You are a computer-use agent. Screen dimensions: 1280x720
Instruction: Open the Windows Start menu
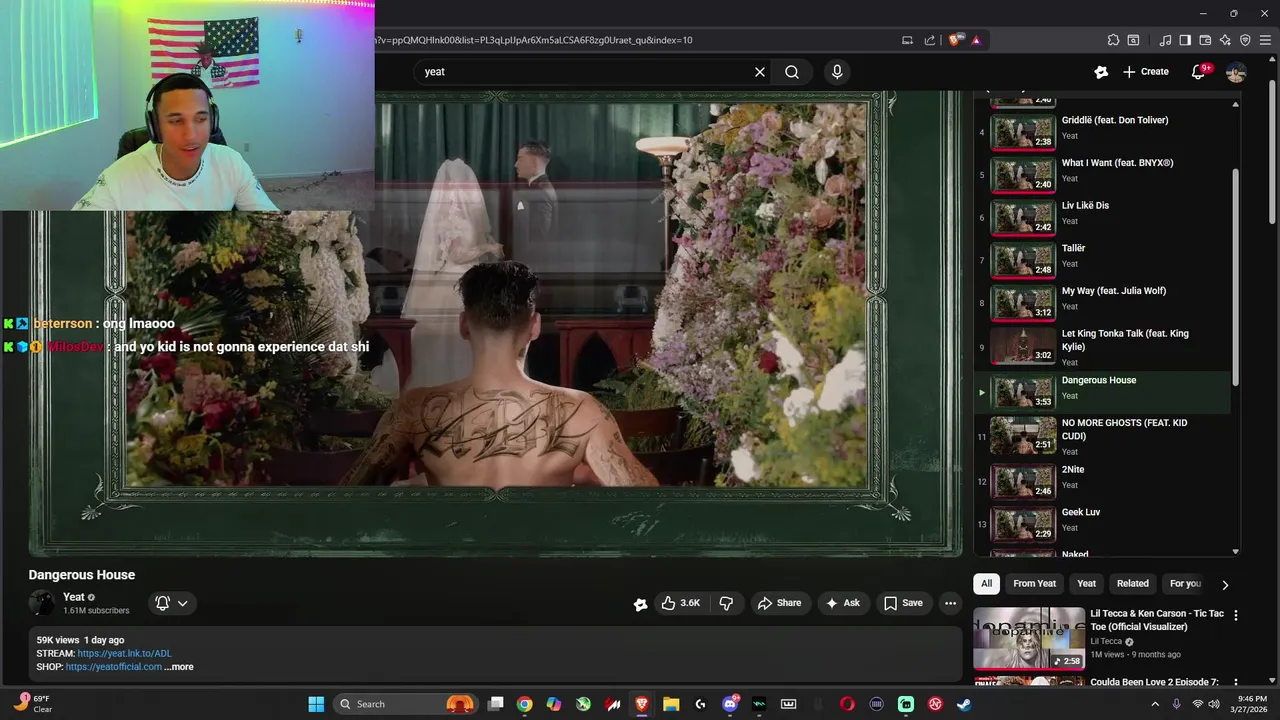click(x=316, y=704)
